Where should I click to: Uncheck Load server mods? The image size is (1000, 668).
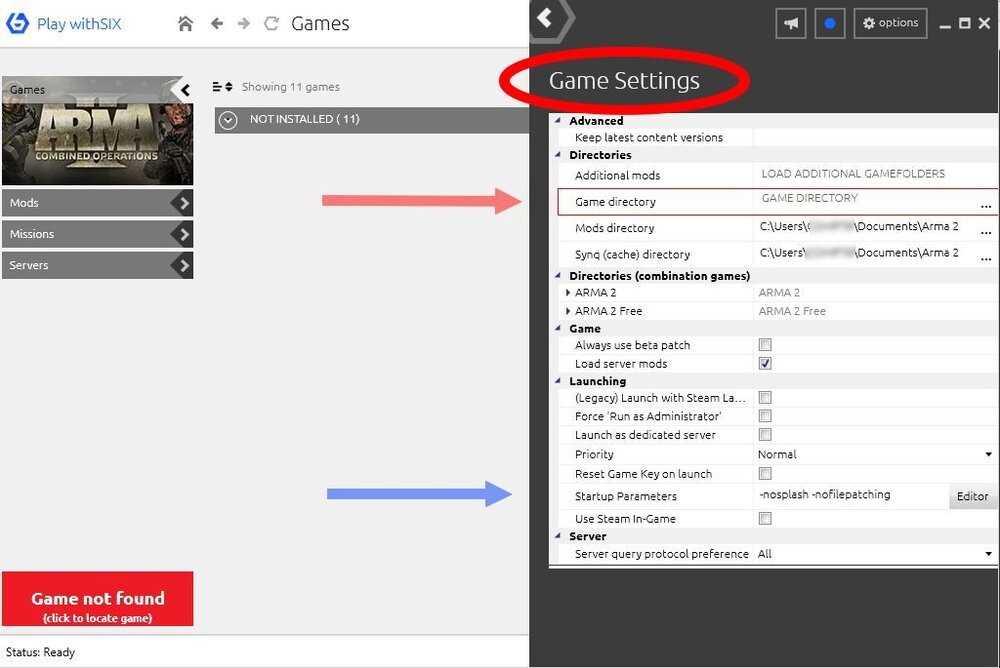click(765, 364)
